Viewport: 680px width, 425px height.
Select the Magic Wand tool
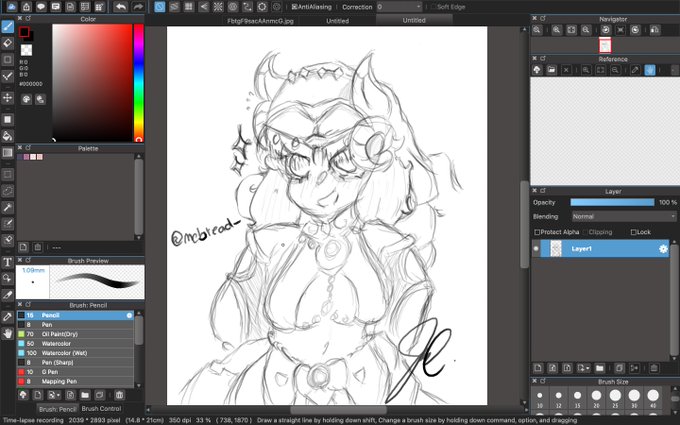7,207
